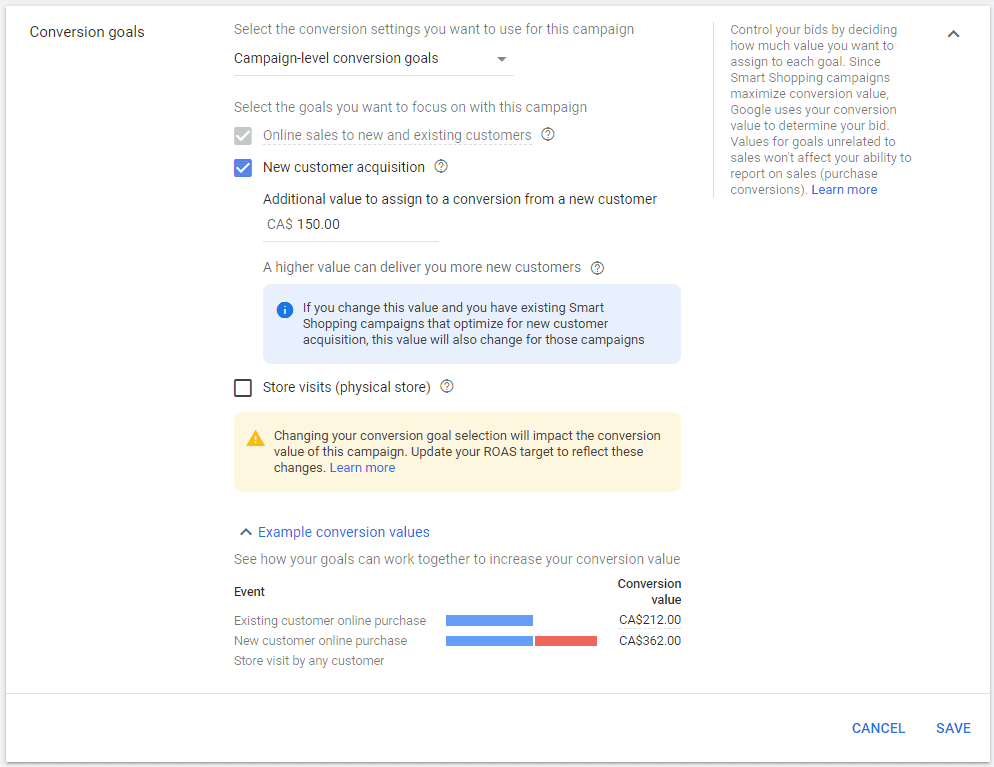Collapse the Conversion goals panel with top chevron
The height and width of the screenshot is (767, 994).
pos(953,34)
